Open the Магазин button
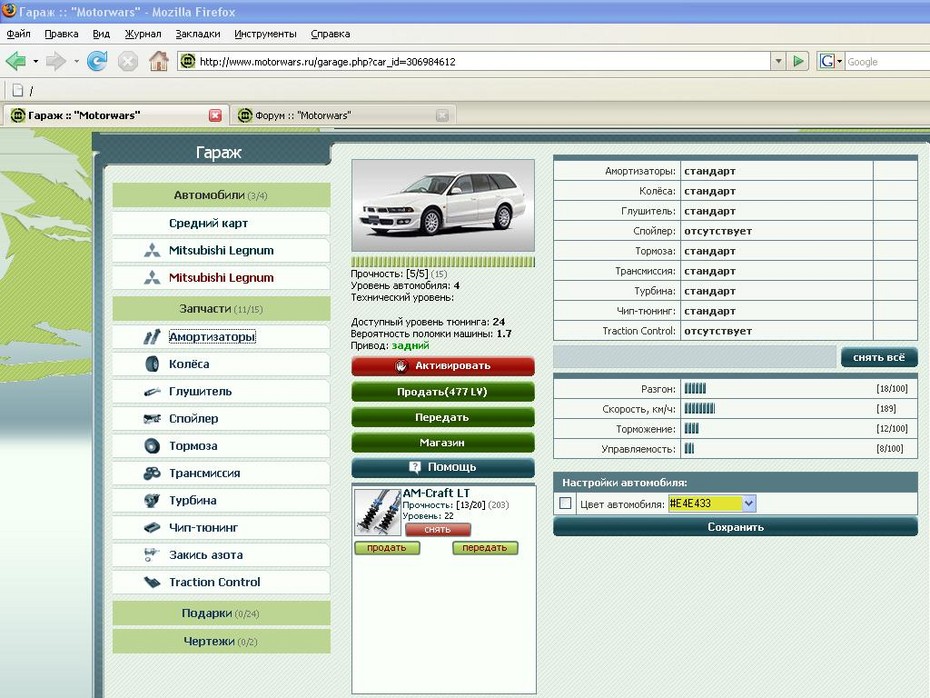Viewport: 930px width, 698px height. pos(443,442)
